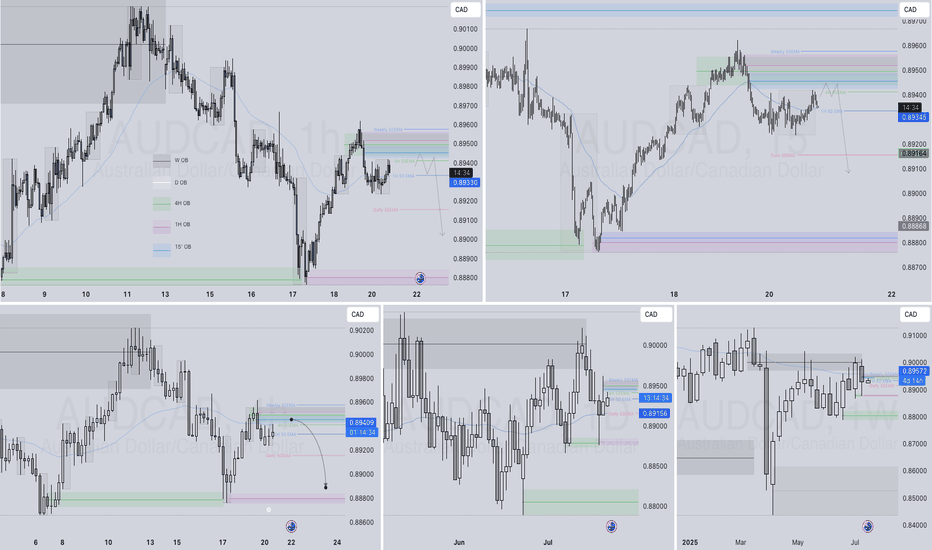932x550 pixels.
Task: Click the Weekly 50EMA label in the 15-minute chart
Action: 785,52
